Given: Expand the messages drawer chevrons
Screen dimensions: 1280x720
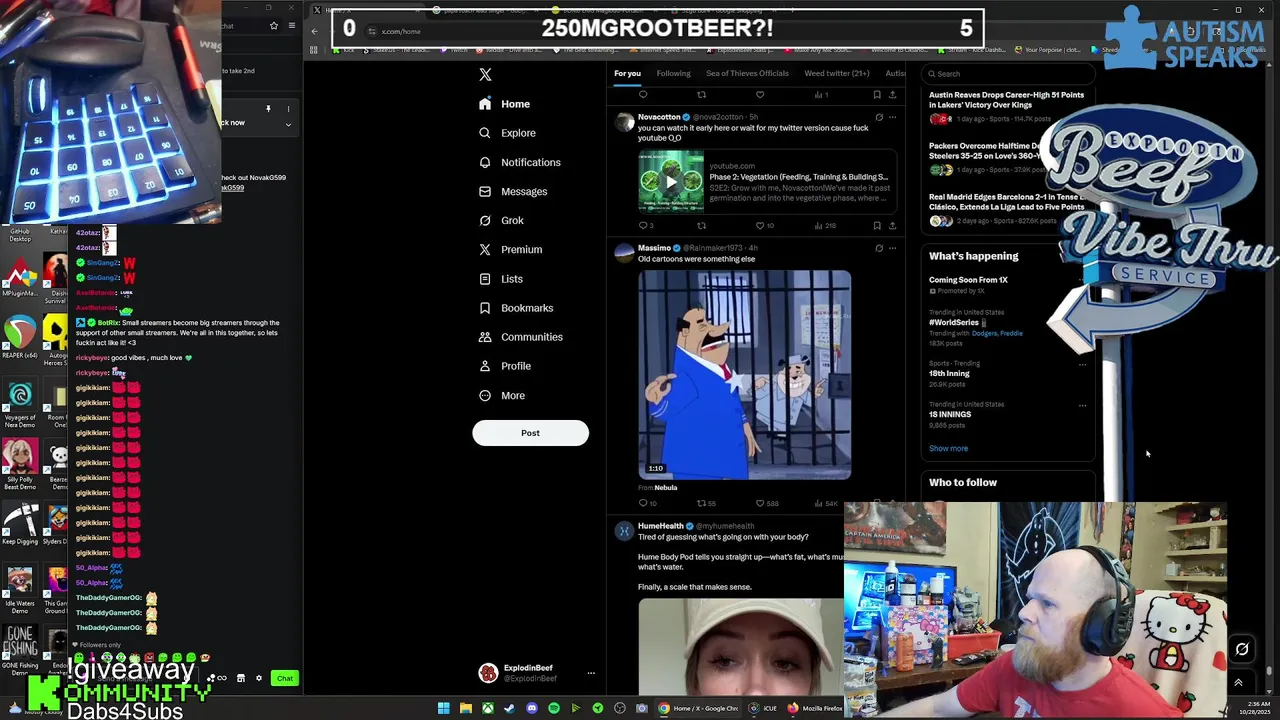Looking at the screenshot, I should point(1238,683).
